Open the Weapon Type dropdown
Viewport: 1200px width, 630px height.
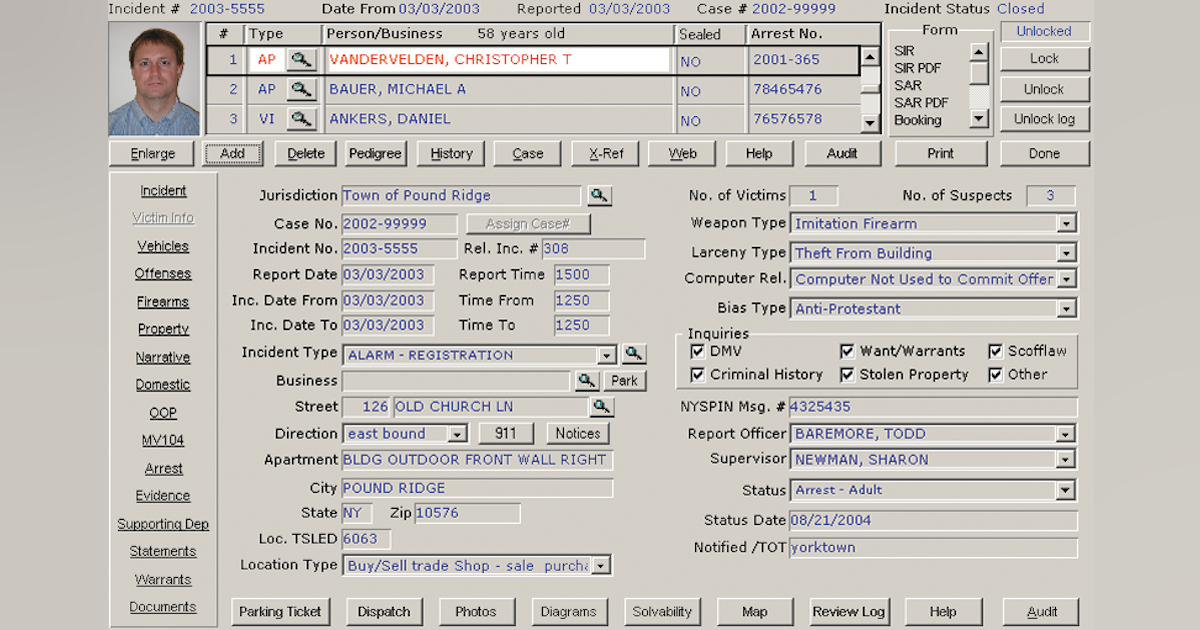[x=1068, y=223]
